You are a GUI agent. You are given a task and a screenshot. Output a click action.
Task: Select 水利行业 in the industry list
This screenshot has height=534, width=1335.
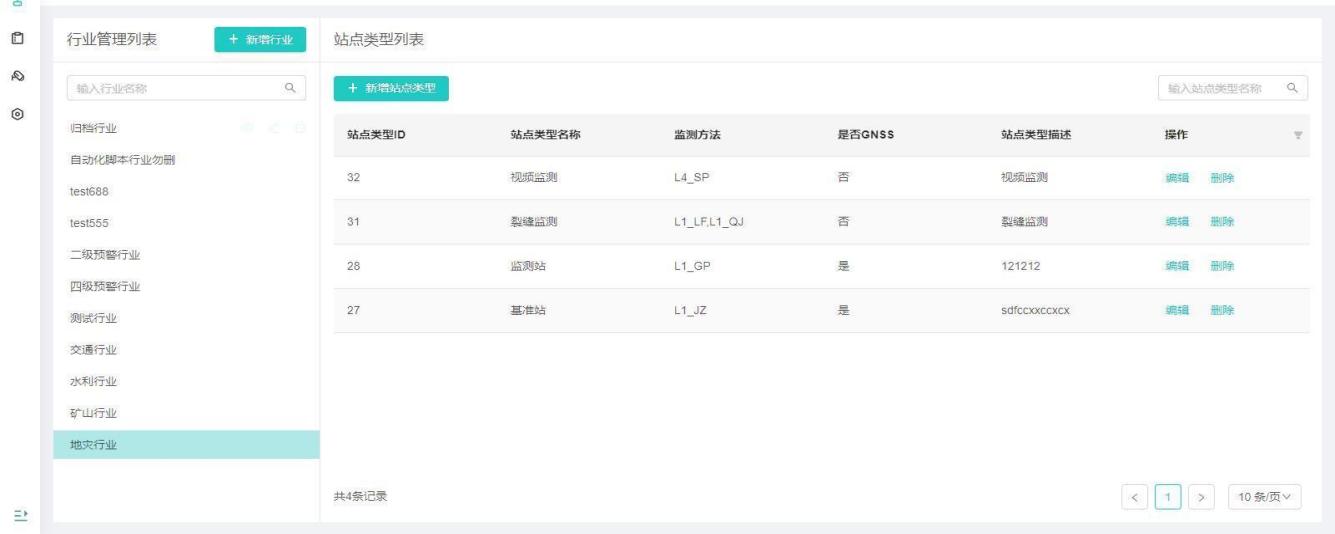tap(89, 382)
